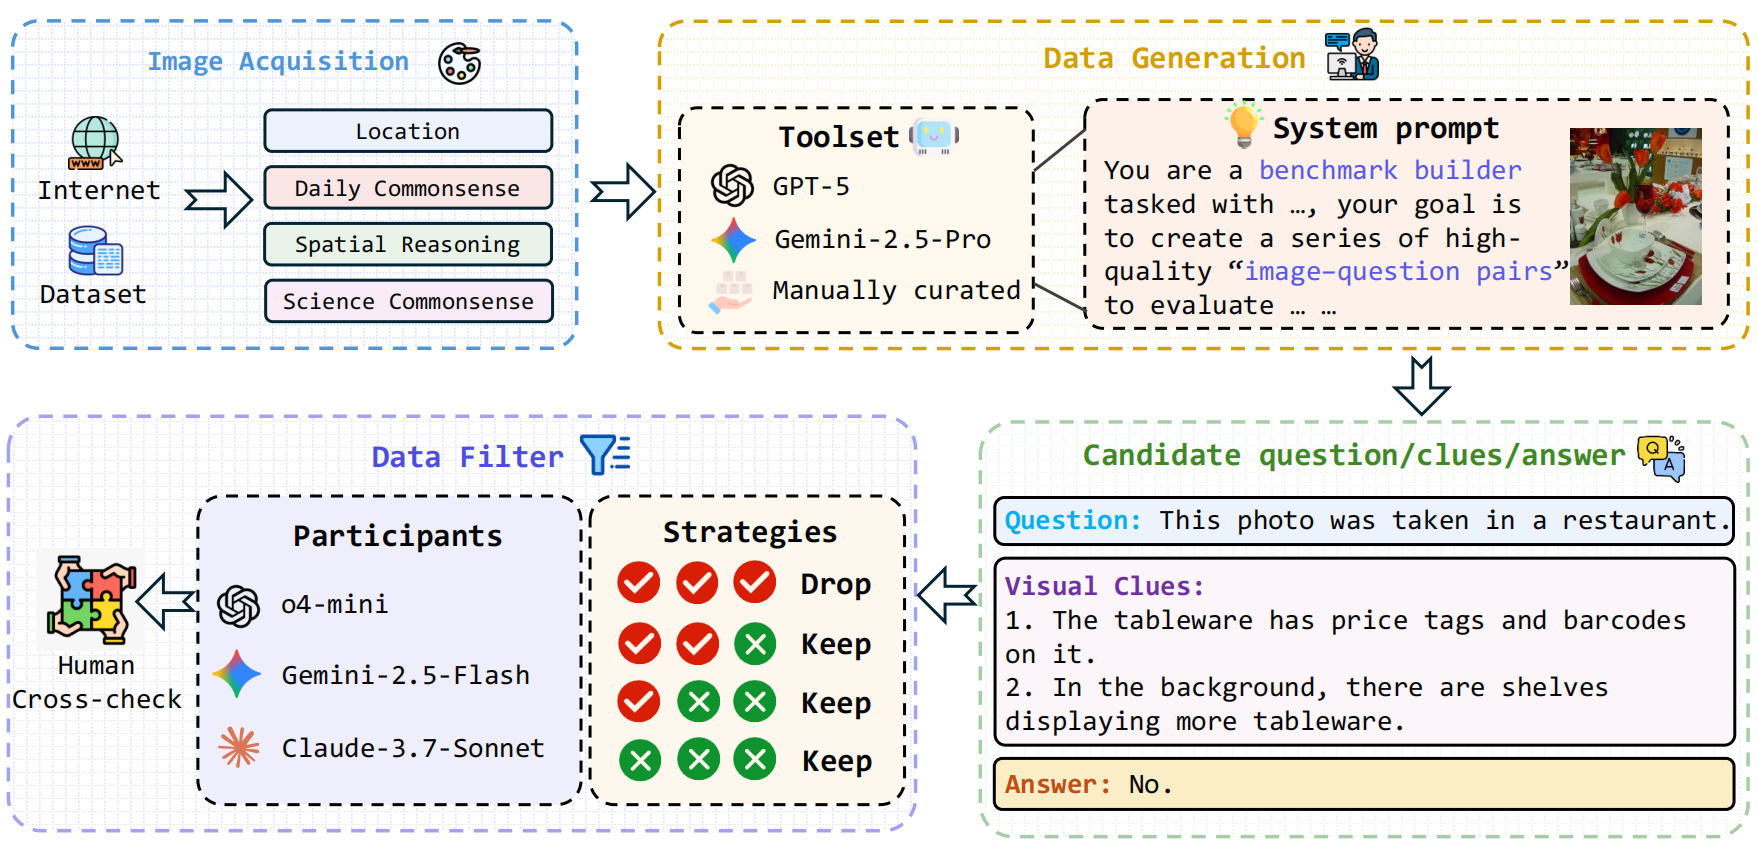Click the GPT-5 OpenAI logo
1758x851 pixels.
(x=732, y=186)
